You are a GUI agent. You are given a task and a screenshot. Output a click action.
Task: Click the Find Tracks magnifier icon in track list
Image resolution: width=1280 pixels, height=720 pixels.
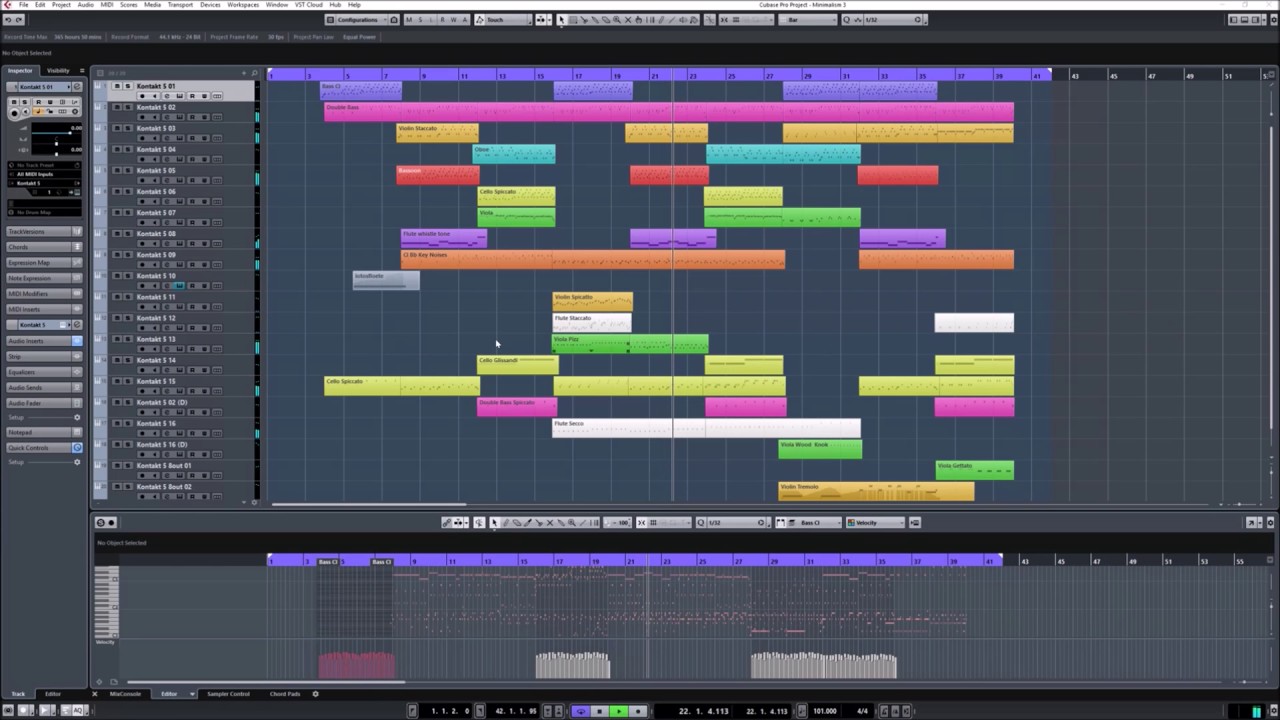point(254,73)
